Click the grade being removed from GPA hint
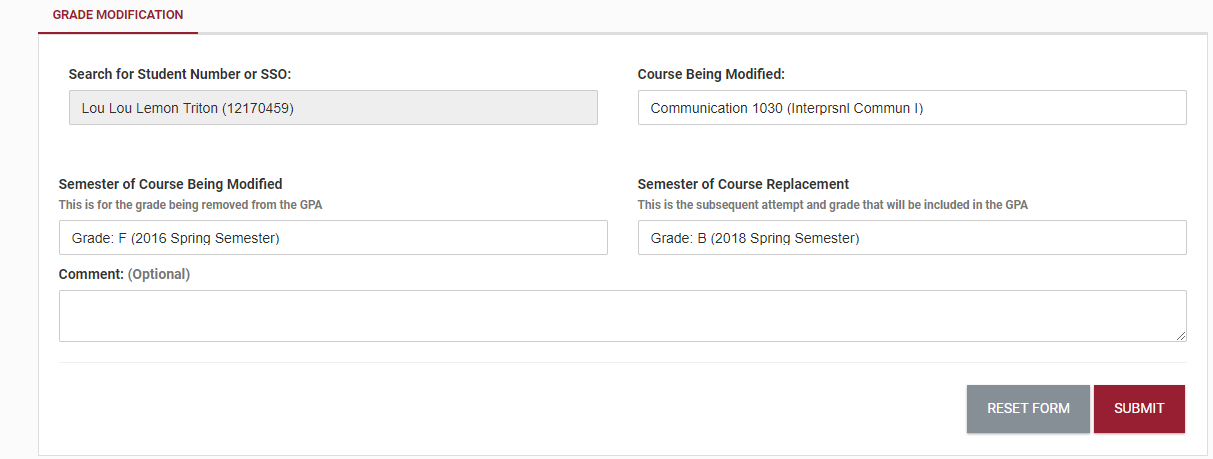The height and width of the screenshot is (459, 1213). pos(190,205)
